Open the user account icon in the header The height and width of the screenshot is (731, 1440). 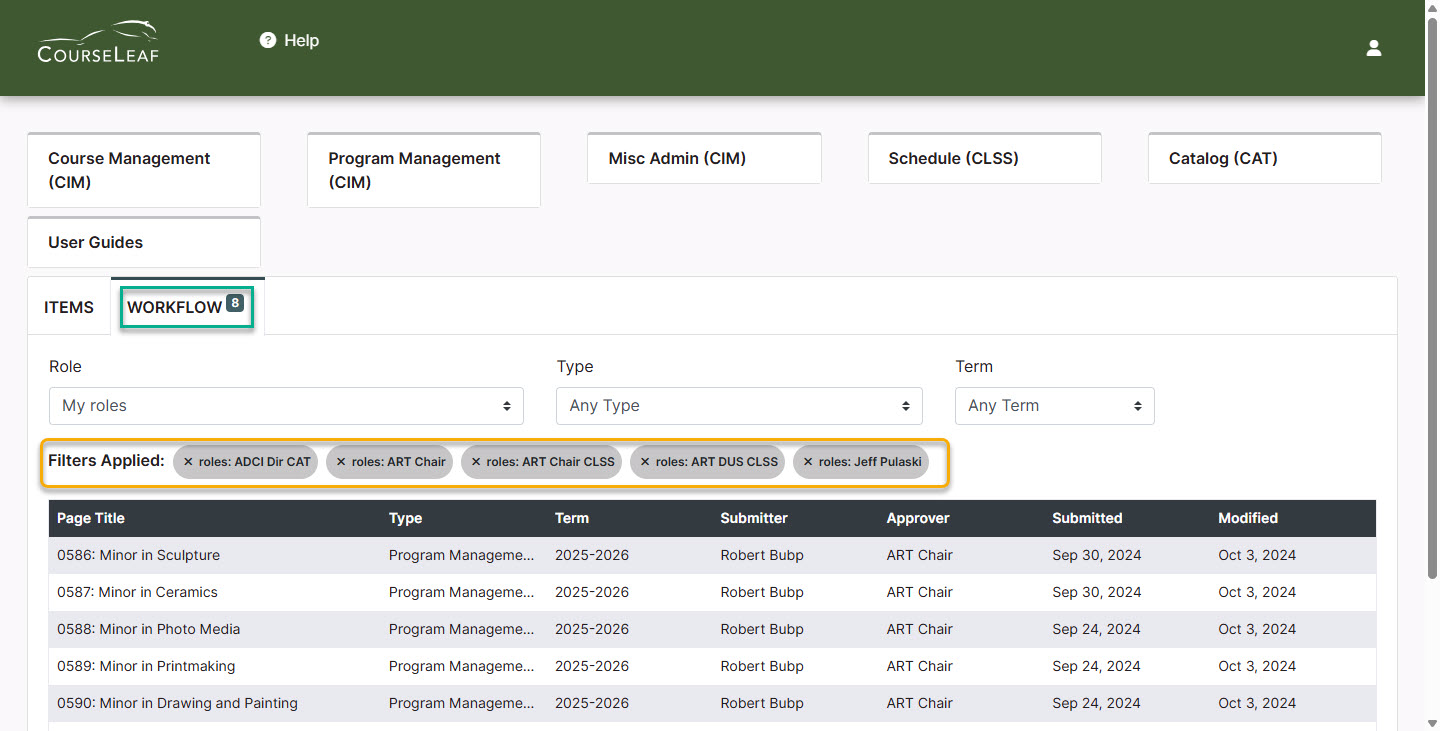click(1373, 47)
